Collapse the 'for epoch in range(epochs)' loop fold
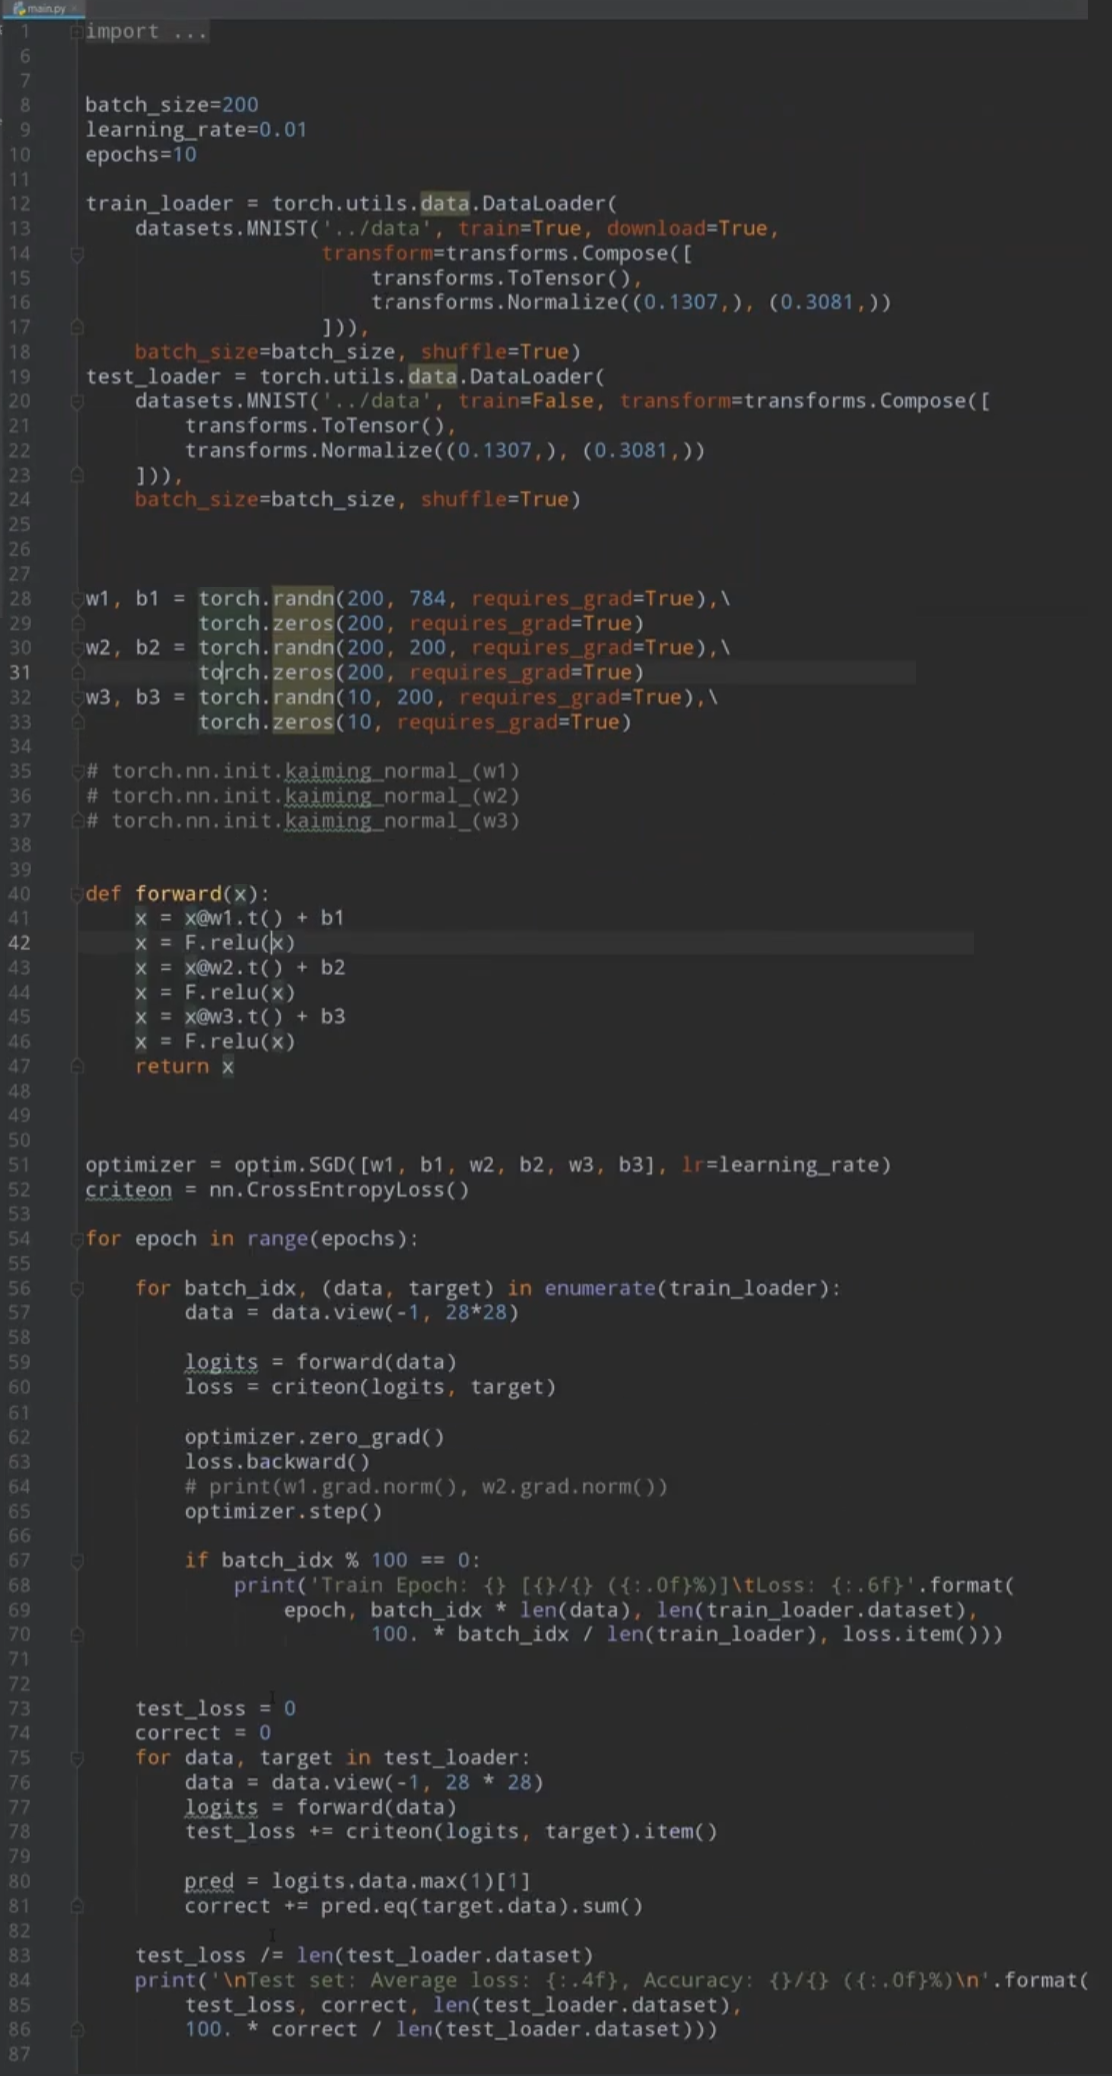Screen dimensions: 1112x2076 [76, 1239]
